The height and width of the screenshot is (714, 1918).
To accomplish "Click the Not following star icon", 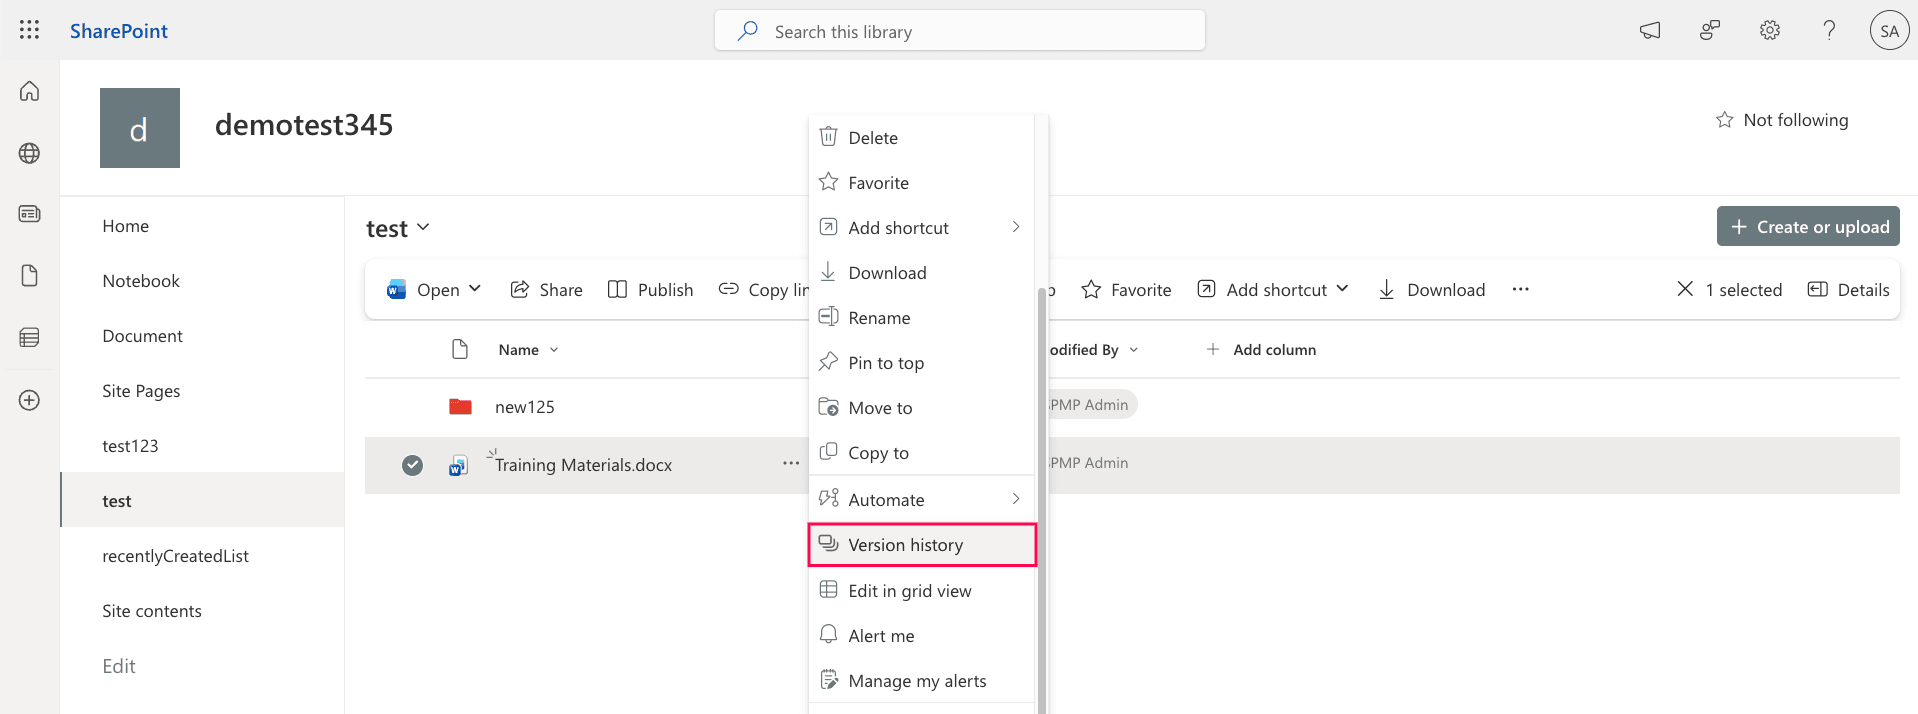I will pos(1724,120).
